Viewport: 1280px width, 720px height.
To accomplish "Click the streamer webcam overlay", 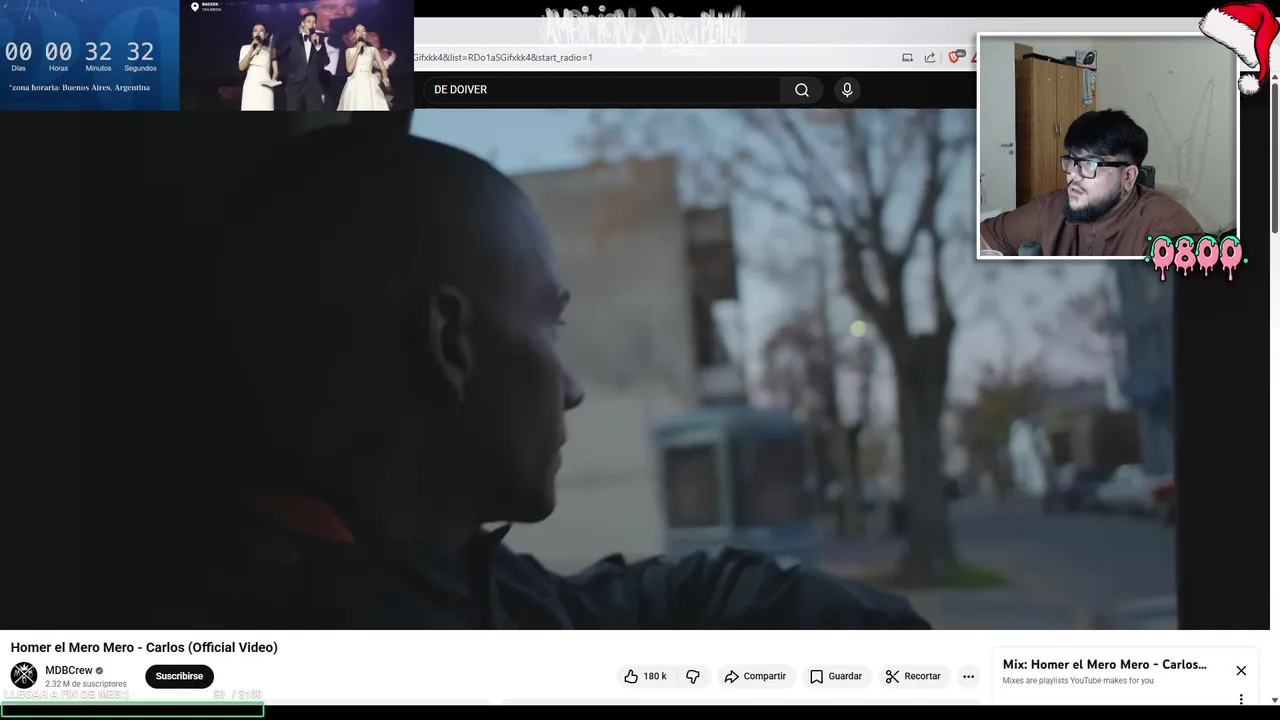I will (1107, 147).
